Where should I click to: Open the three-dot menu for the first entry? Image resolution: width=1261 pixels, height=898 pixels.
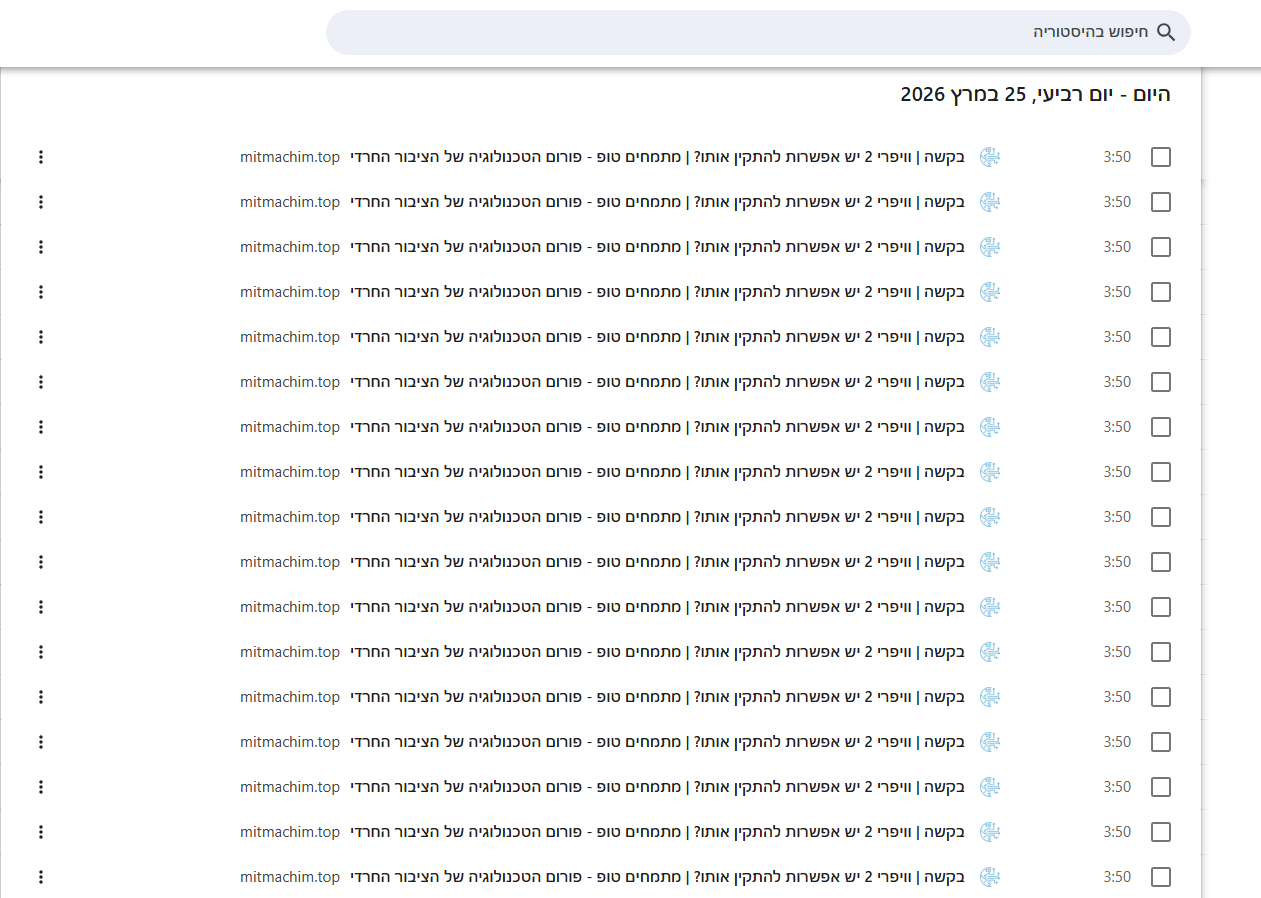pyautogui.click(x=41, y=157)
